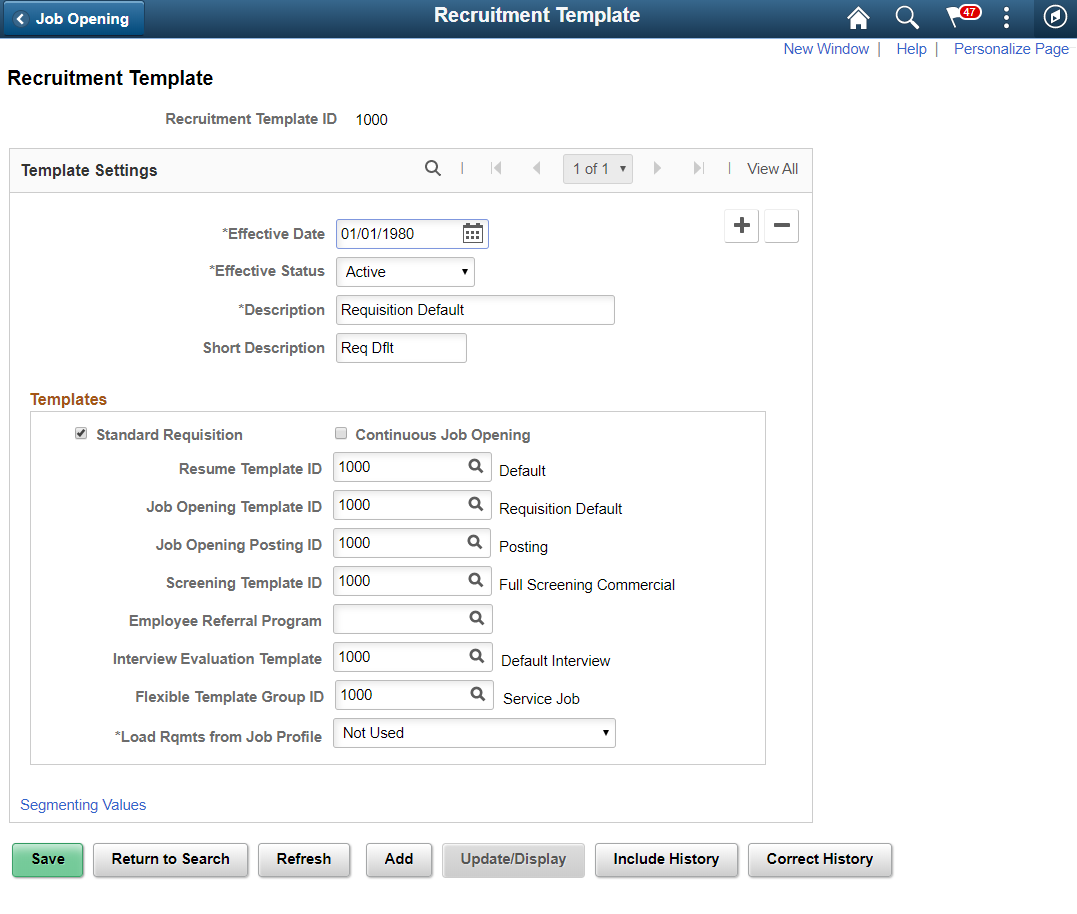The width and height of the screenshot is (1077, 914).
Task: Look up Job Opening Template ID
Action: 475,504
